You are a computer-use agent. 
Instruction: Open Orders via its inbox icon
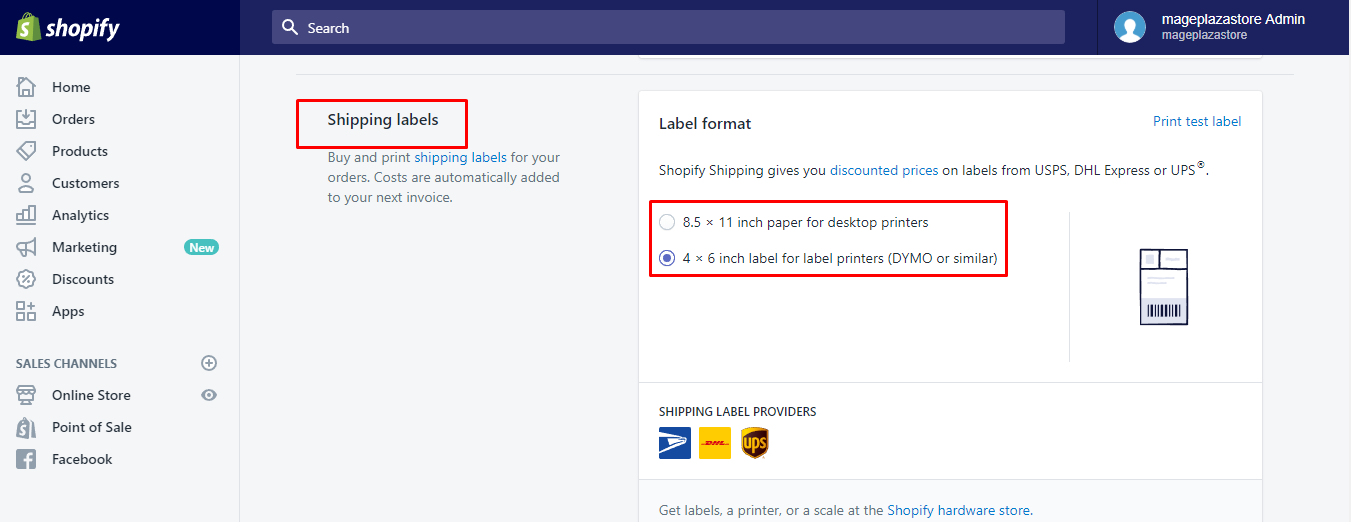click(x=26, y=119)
